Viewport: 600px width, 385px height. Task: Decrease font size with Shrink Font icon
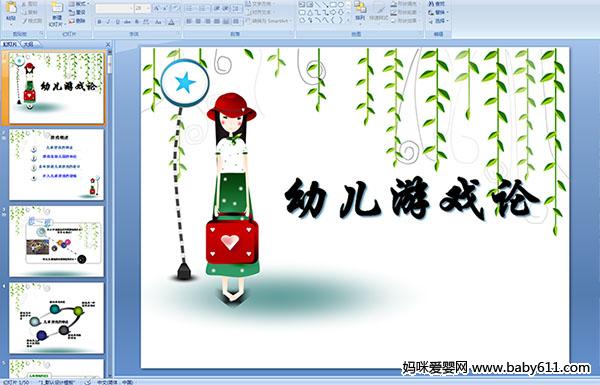coord(166,8)
